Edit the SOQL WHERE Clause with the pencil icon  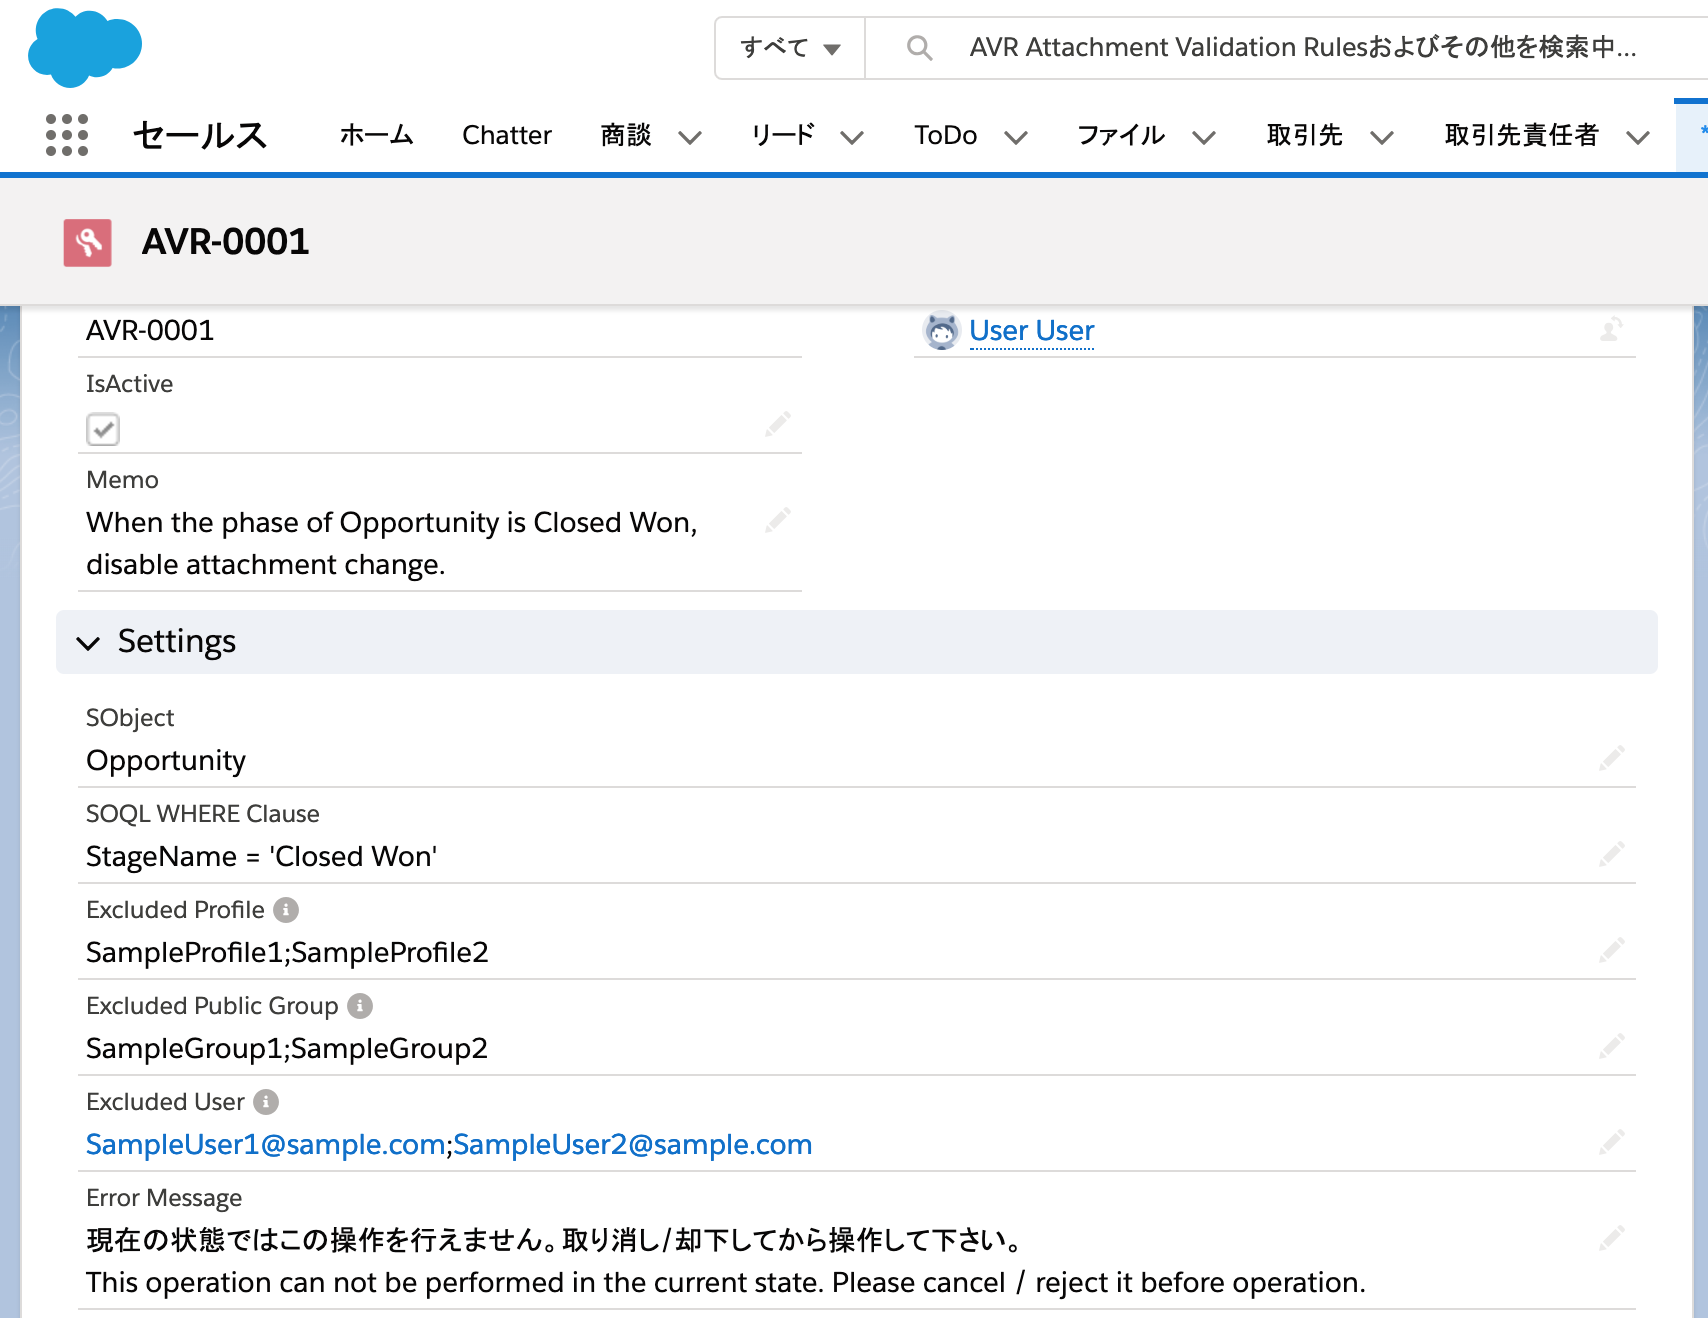[1612, 854]
